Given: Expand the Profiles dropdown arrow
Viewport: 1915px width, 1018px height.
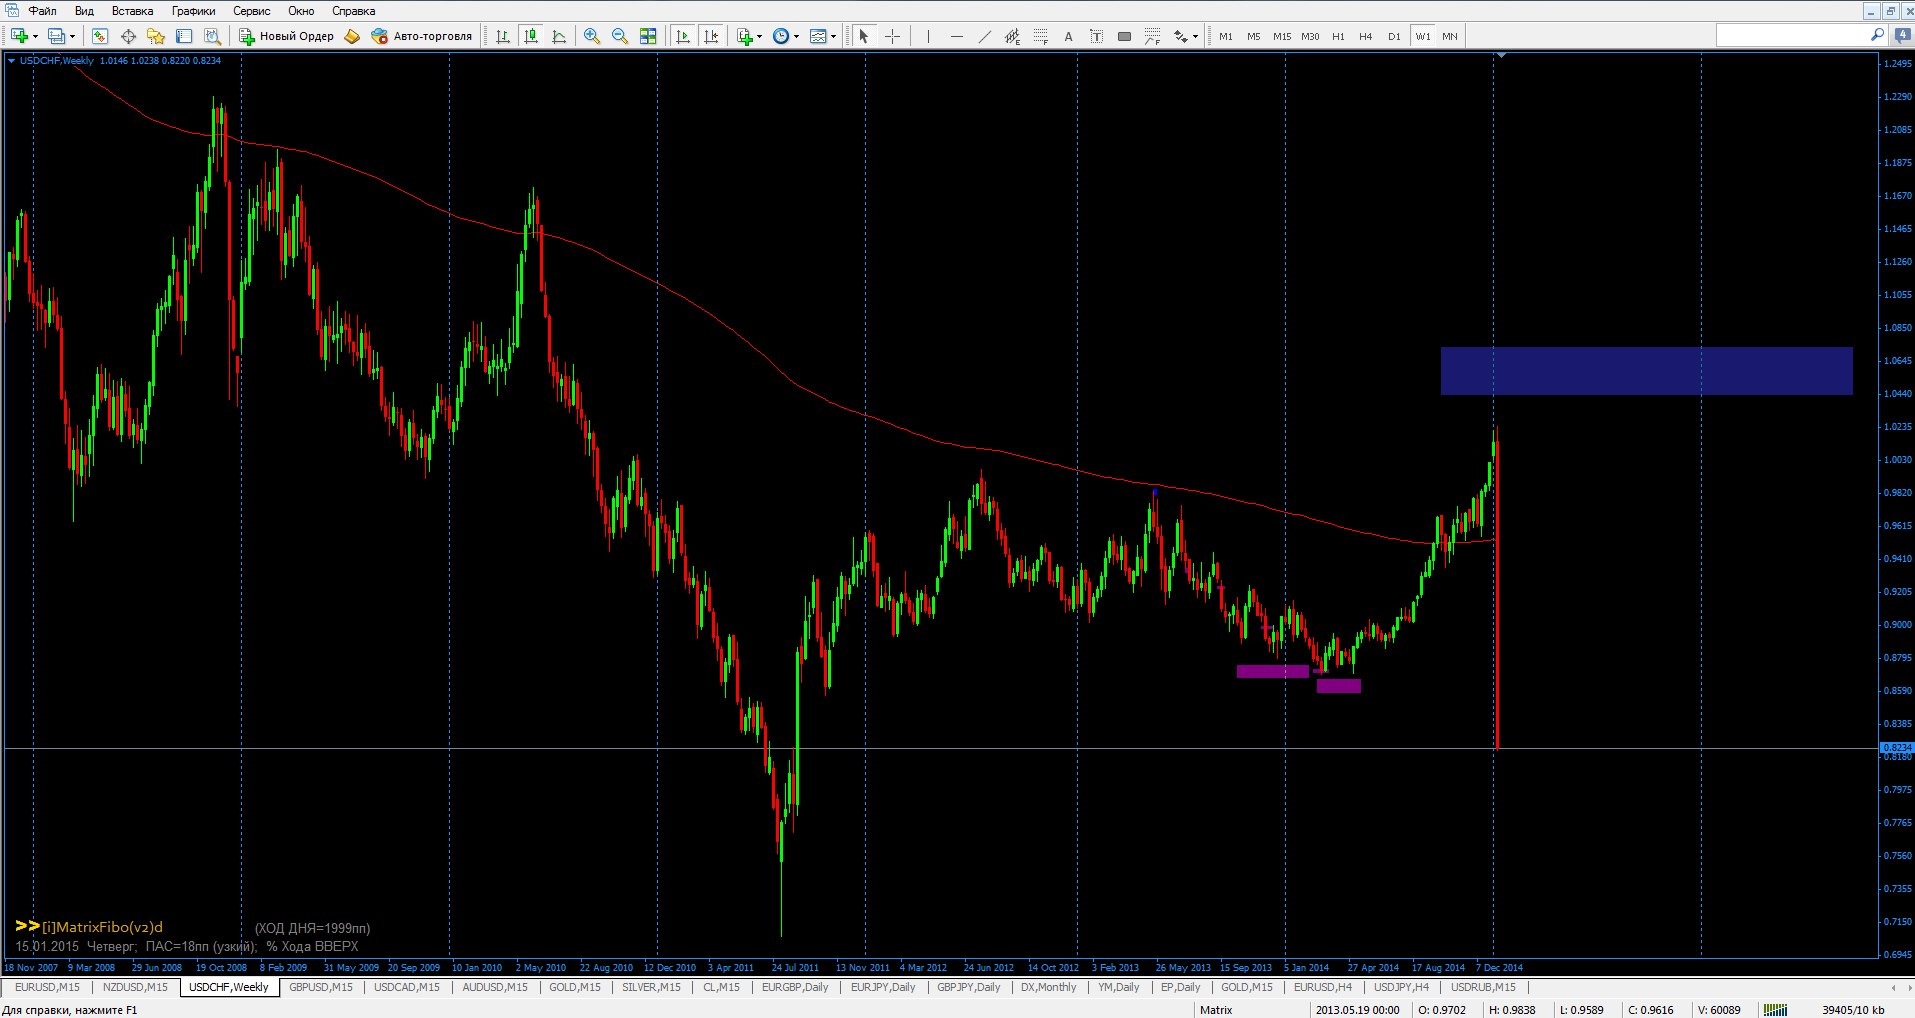Looking at the screenshot, I should click(x=72, y=36).
